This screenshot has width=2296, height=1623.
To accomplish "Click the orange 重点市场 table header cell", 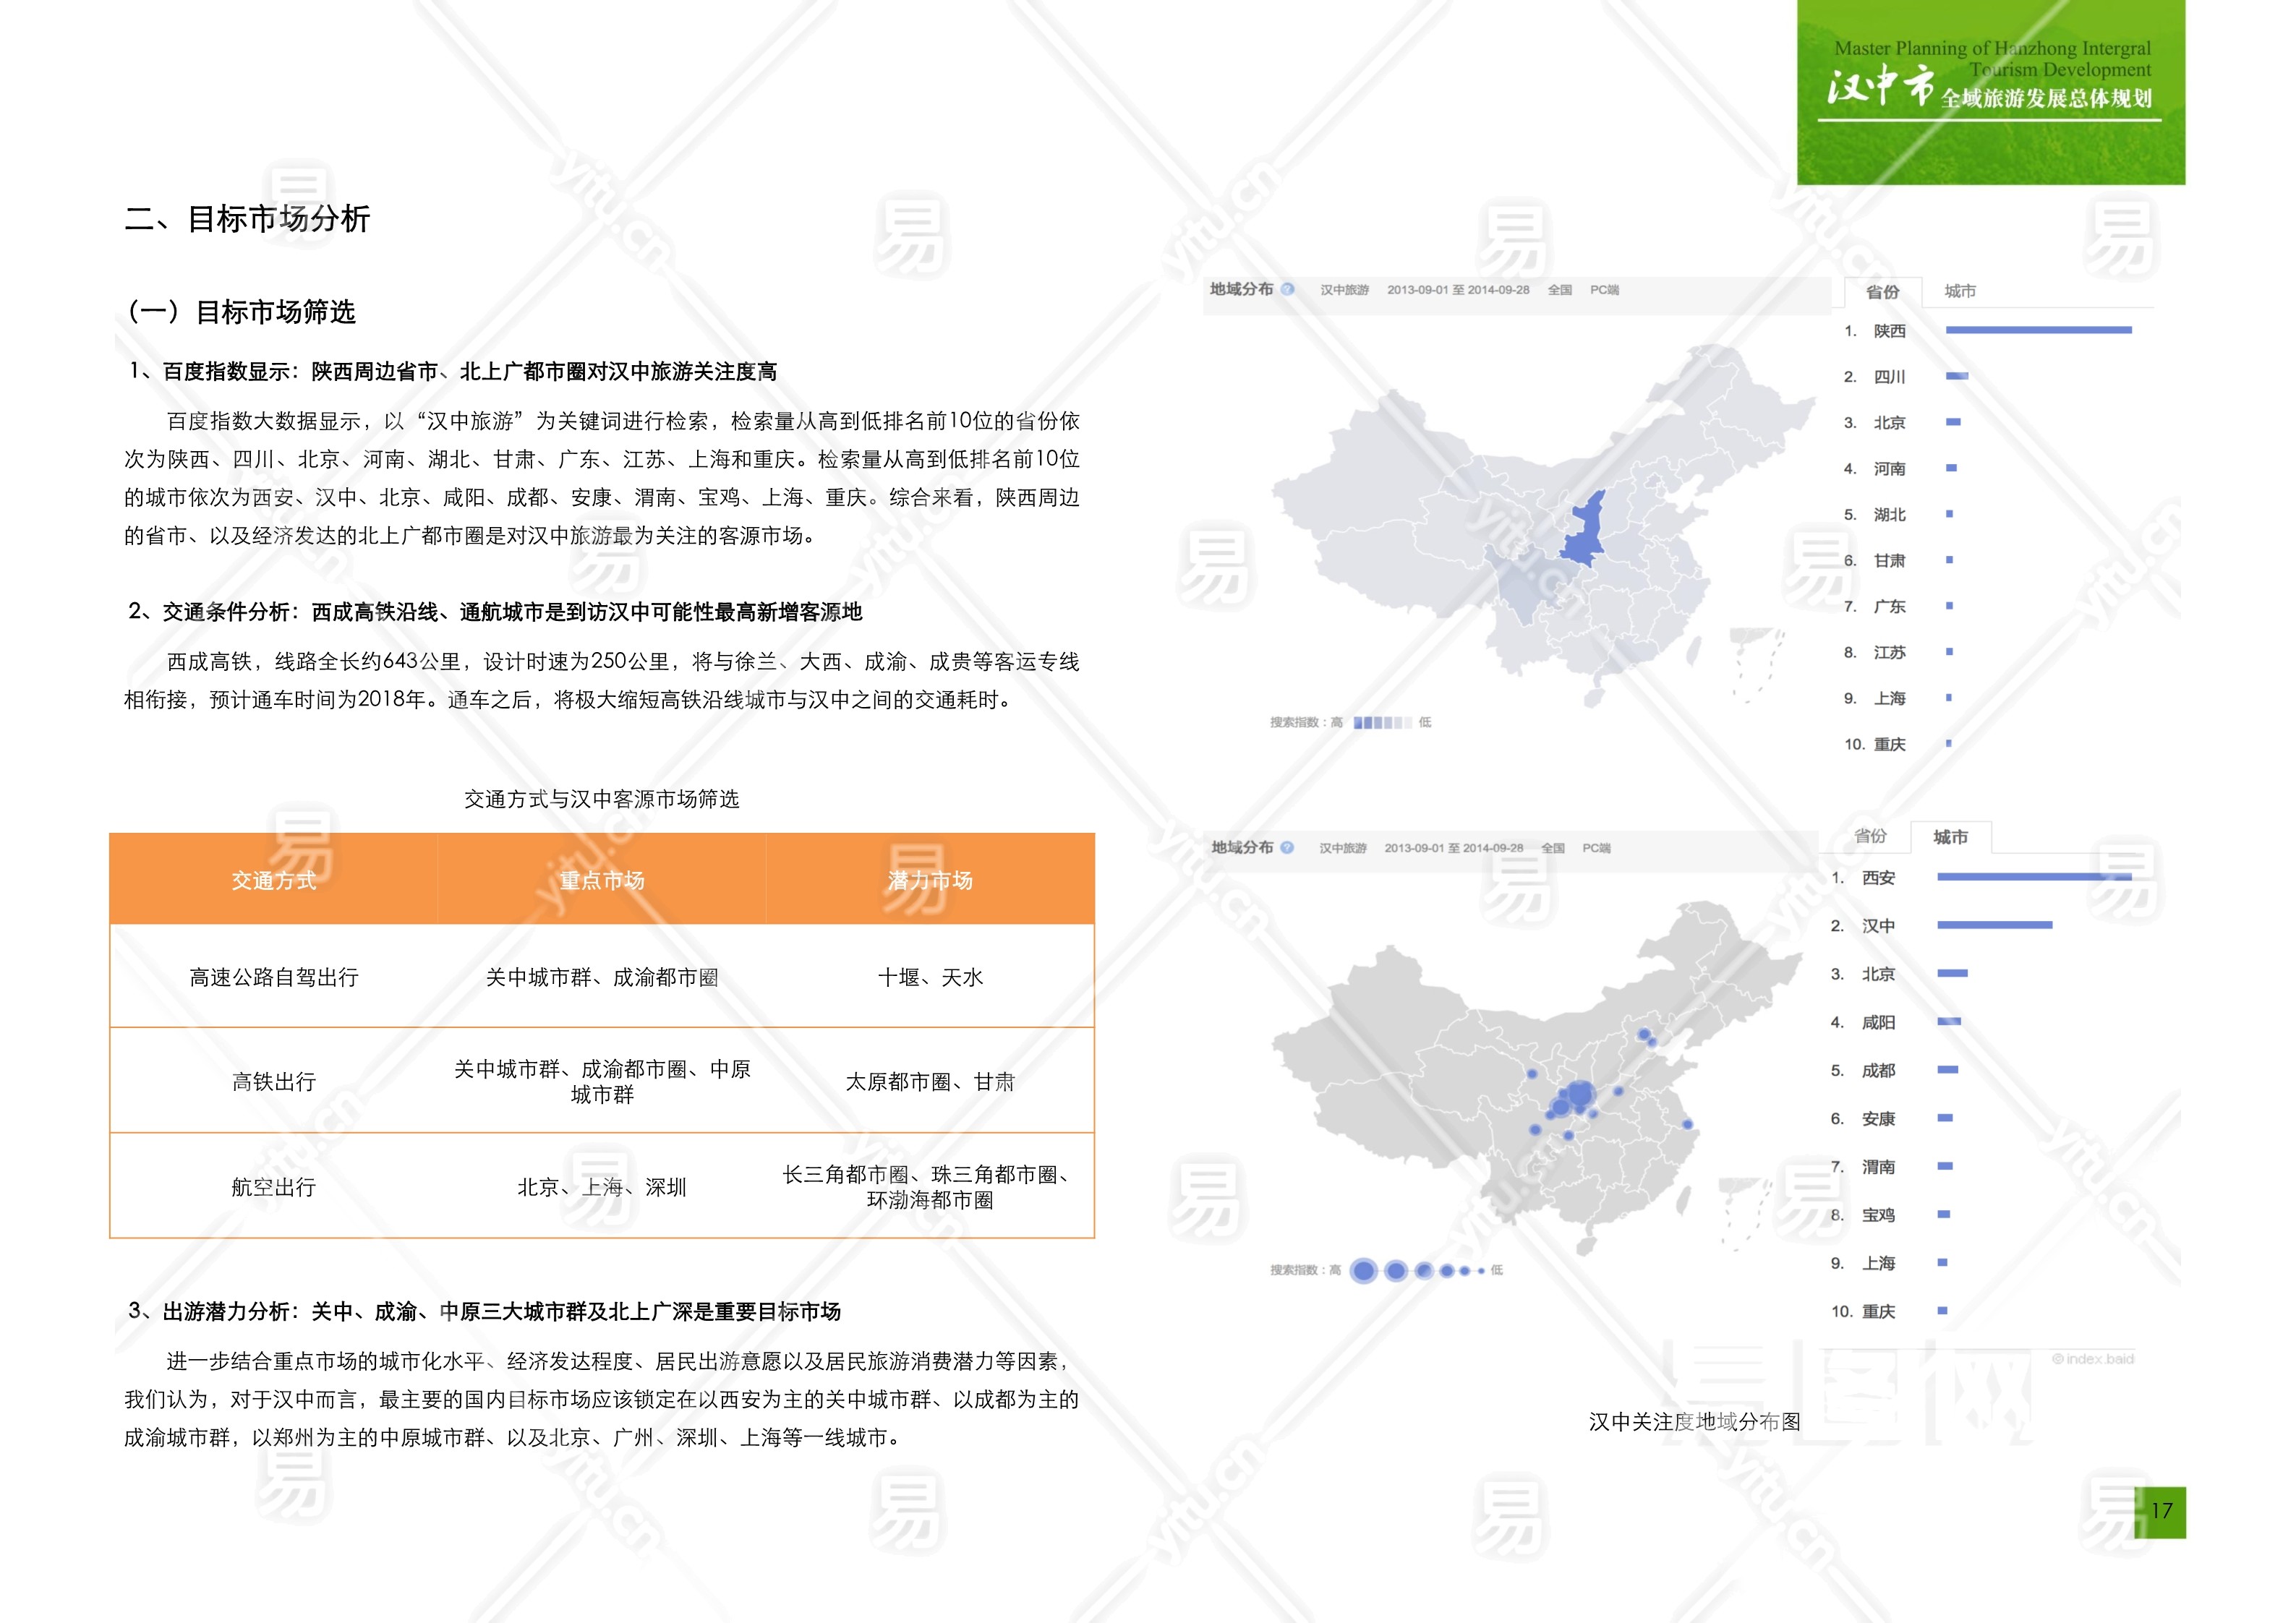I will pyautogui.click(x=601, y=880).
